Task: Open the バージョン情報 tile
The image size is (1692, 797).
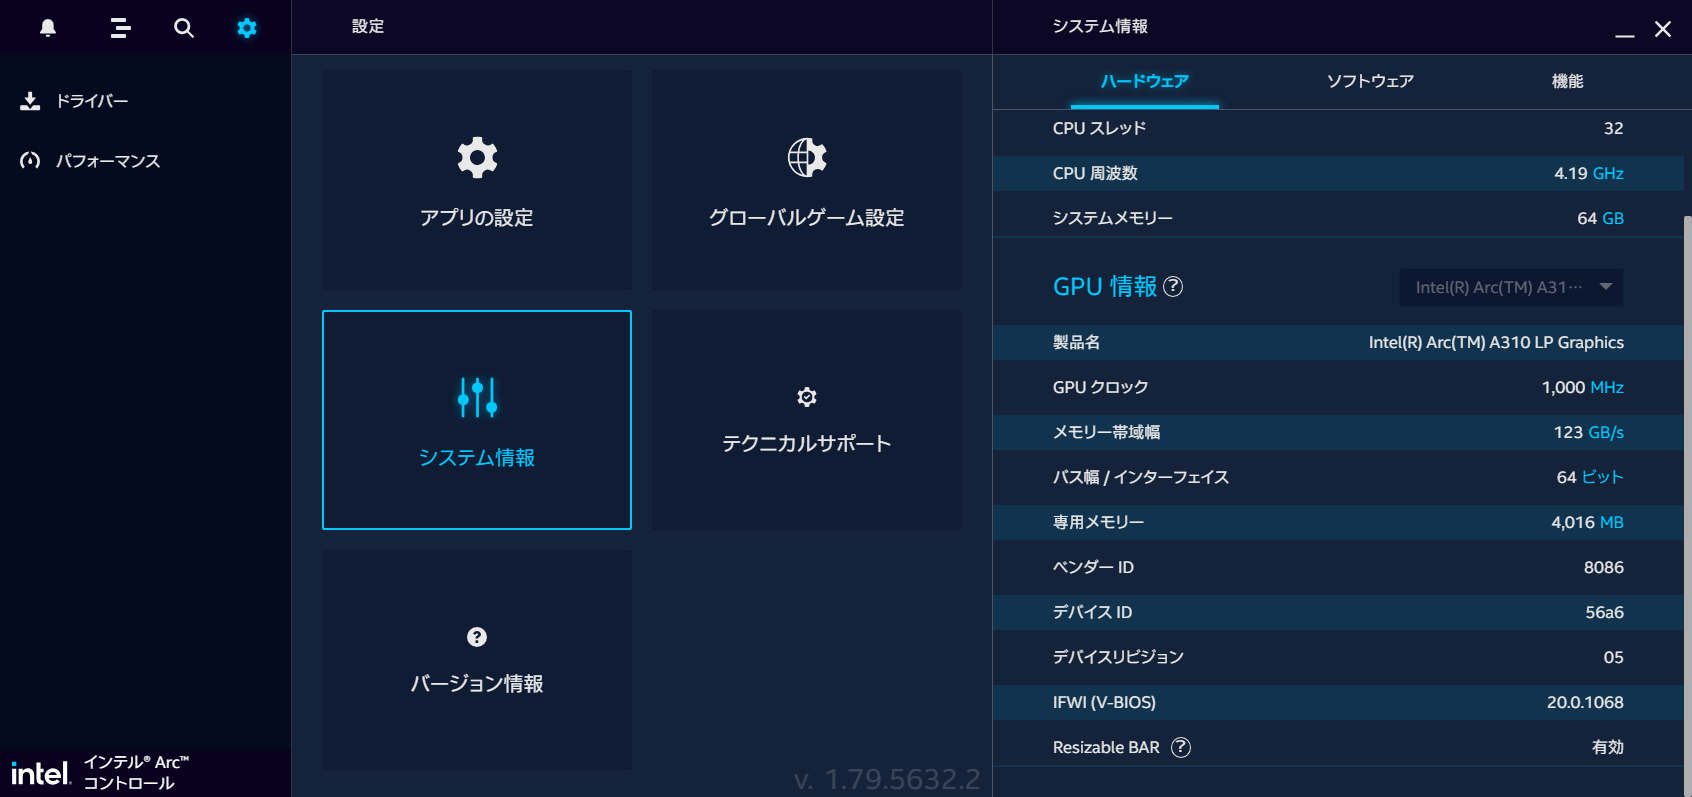Action: pos(477,660)
